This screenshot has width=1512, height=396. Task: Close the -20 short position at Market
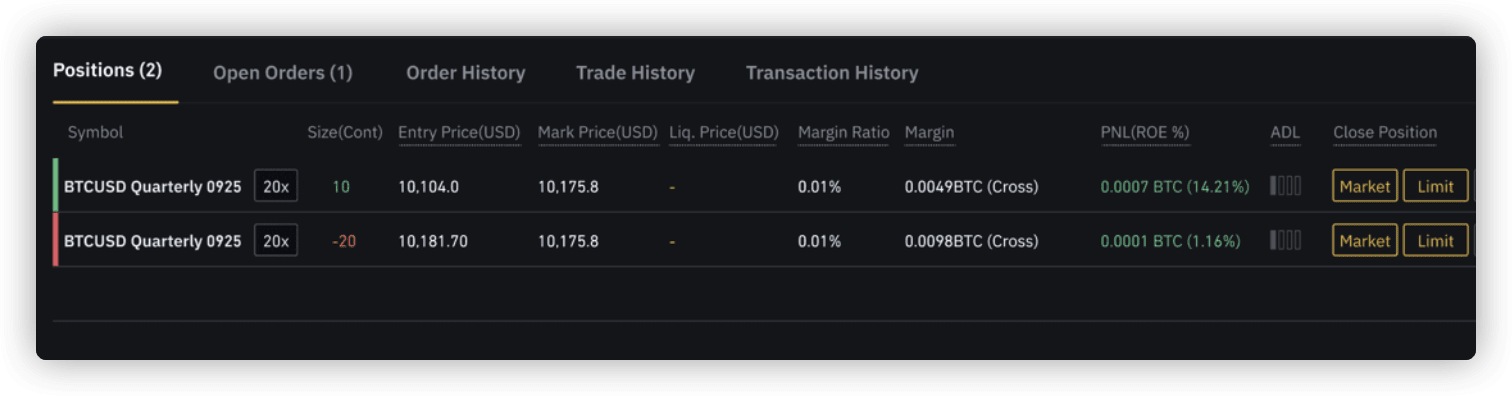(x=1365, y=241)
